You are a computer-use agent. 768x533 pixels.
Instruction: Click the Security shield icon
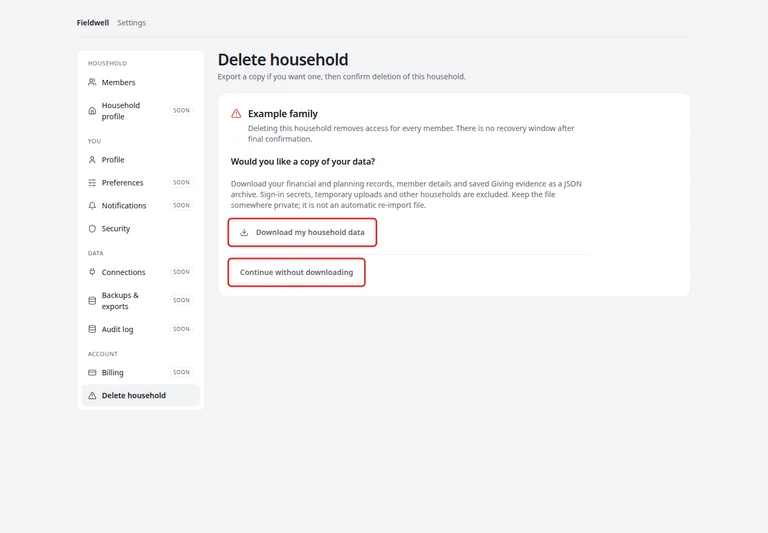coord(92,229)
